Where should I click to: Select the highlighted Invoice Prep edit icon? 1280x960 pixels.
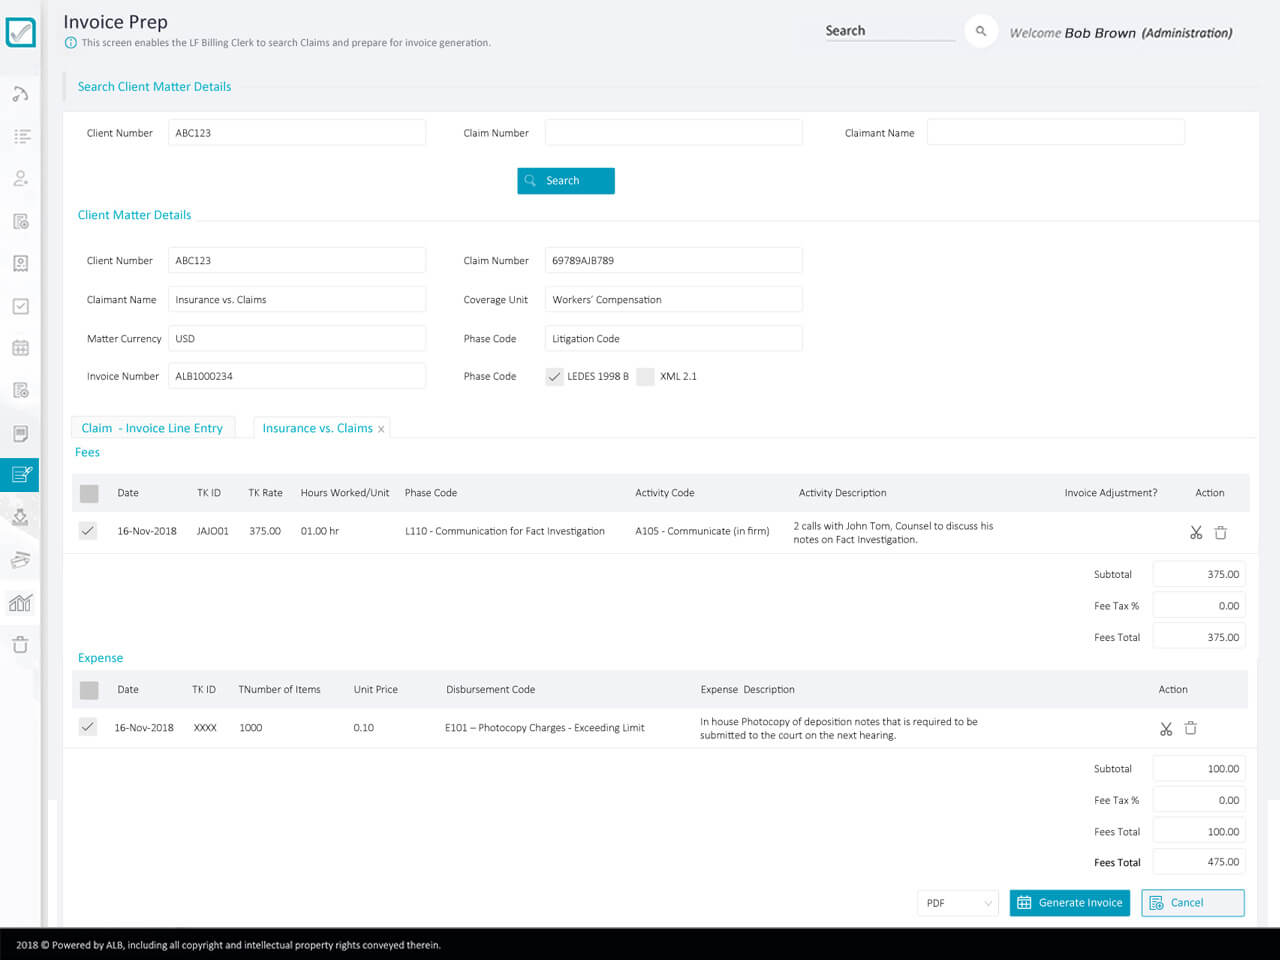(x=20, y=474)
